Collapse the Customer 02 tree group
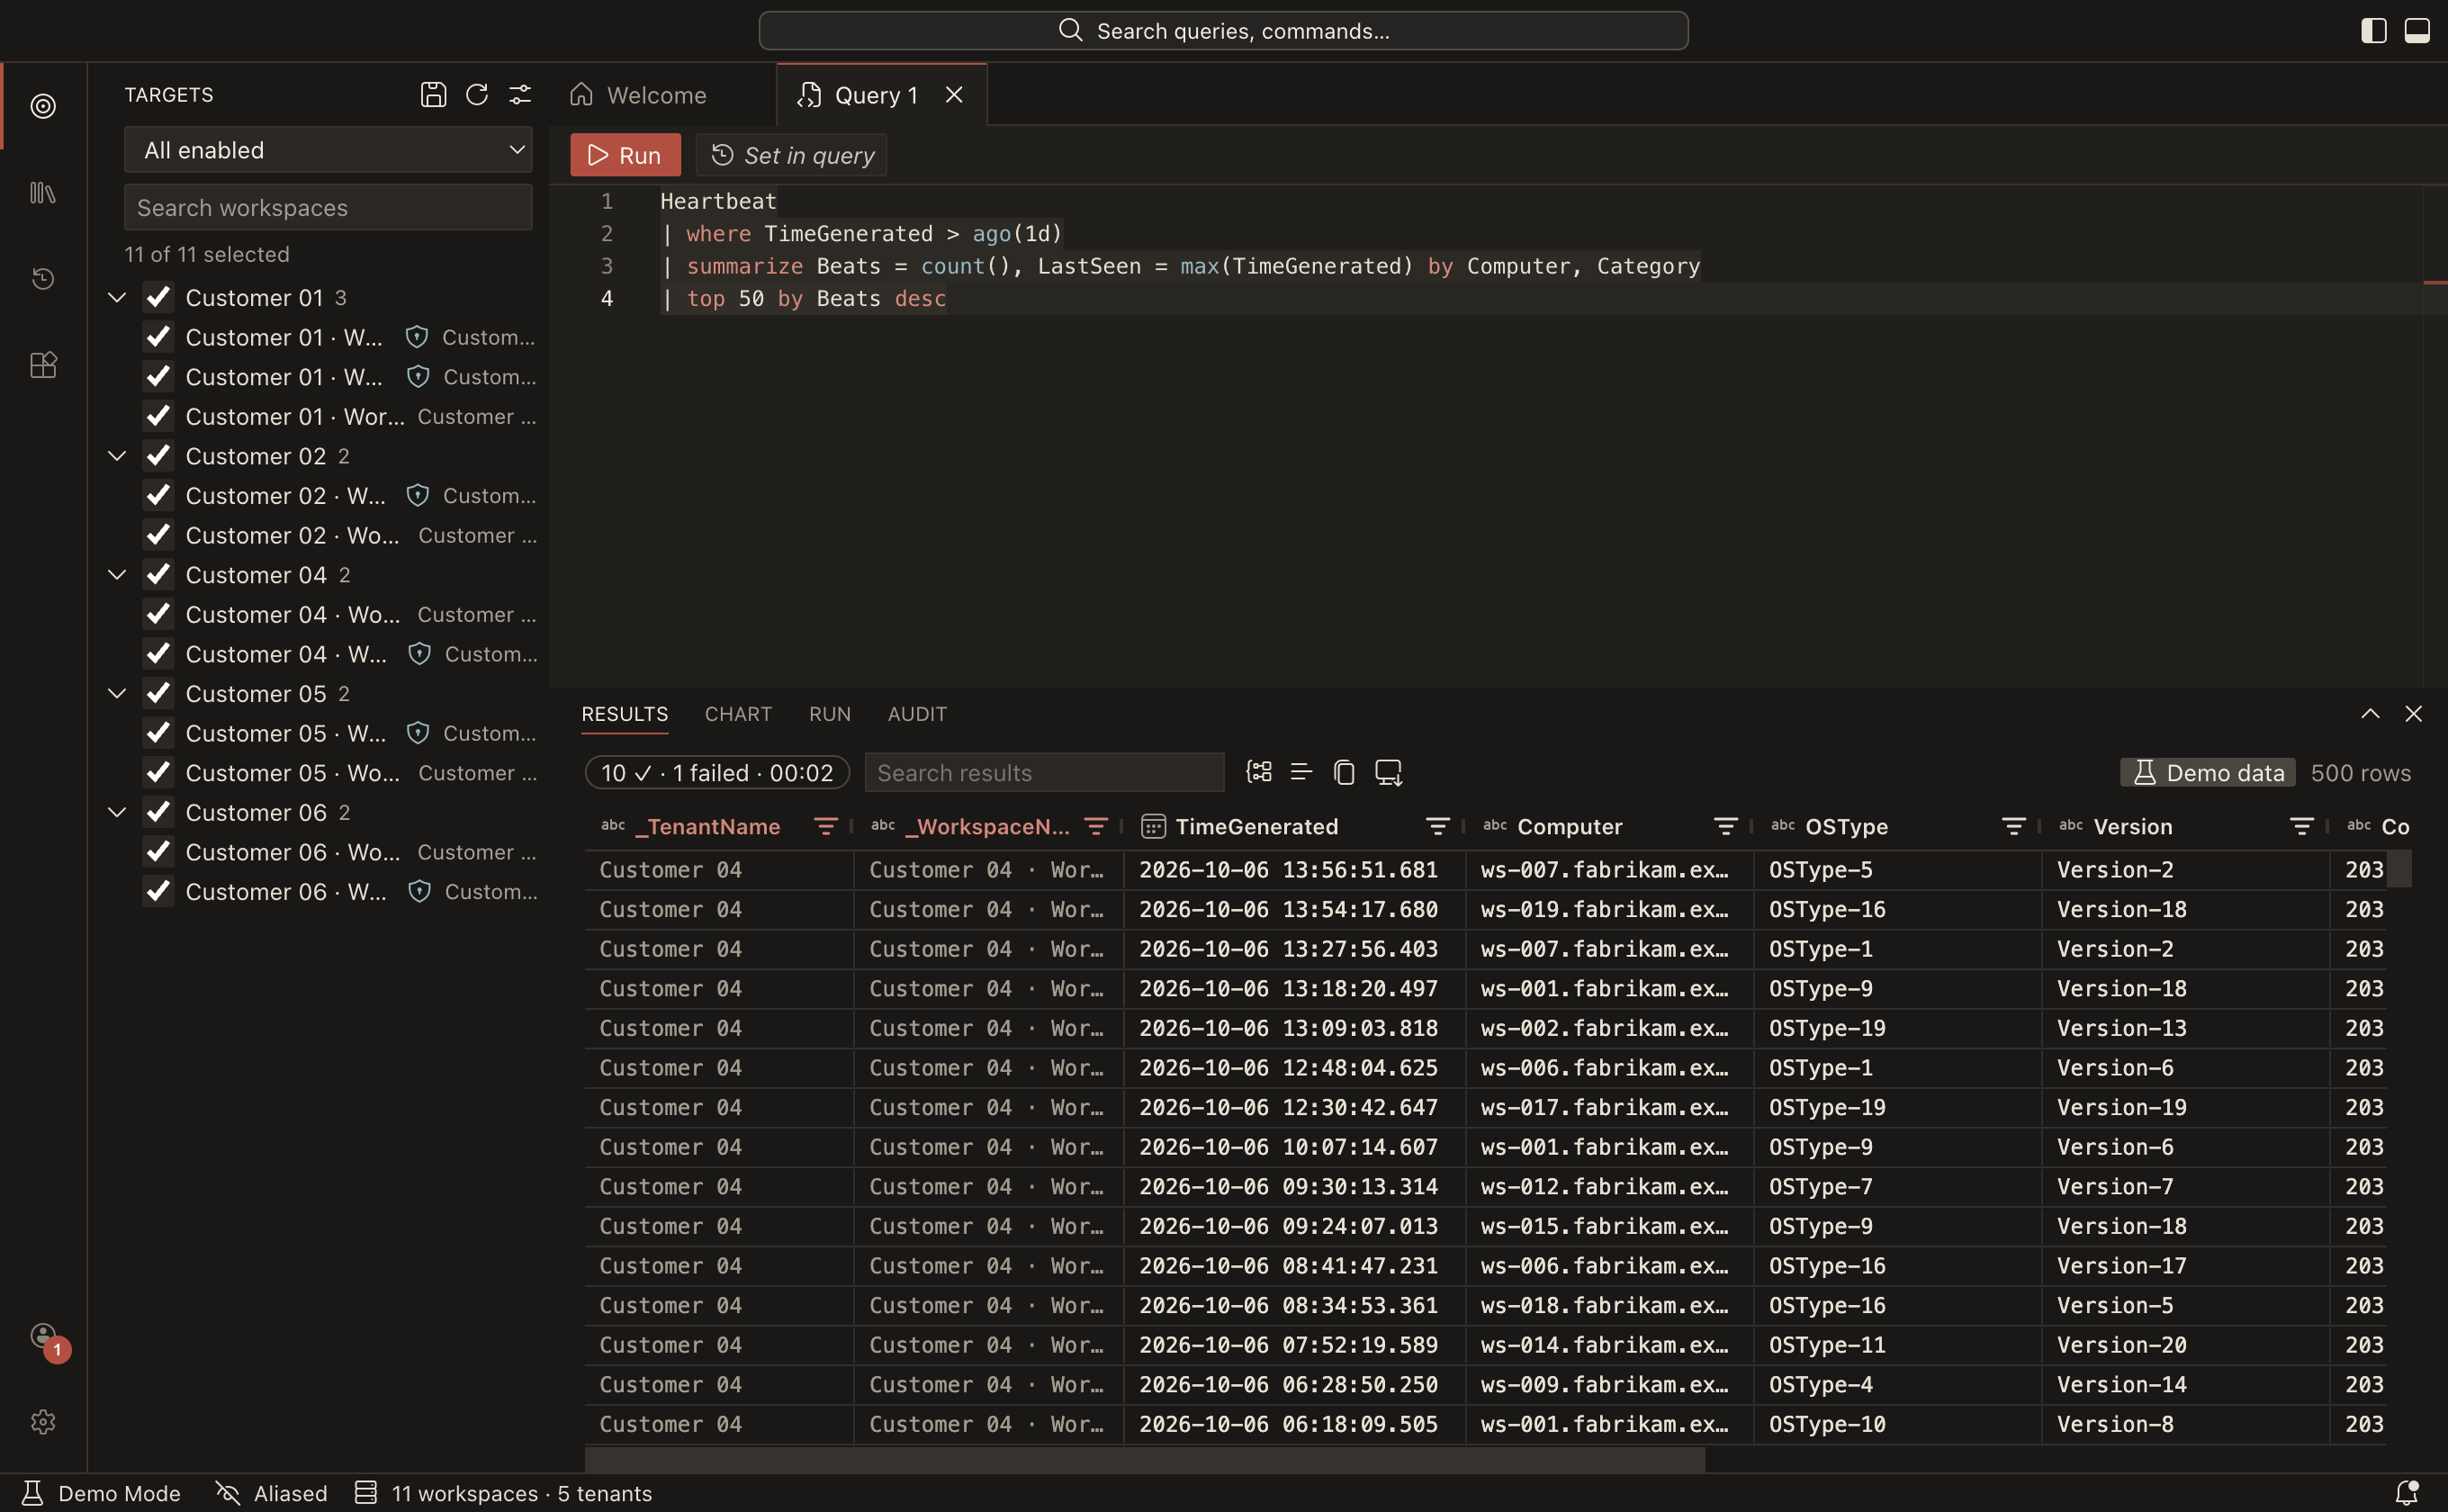 117,455
